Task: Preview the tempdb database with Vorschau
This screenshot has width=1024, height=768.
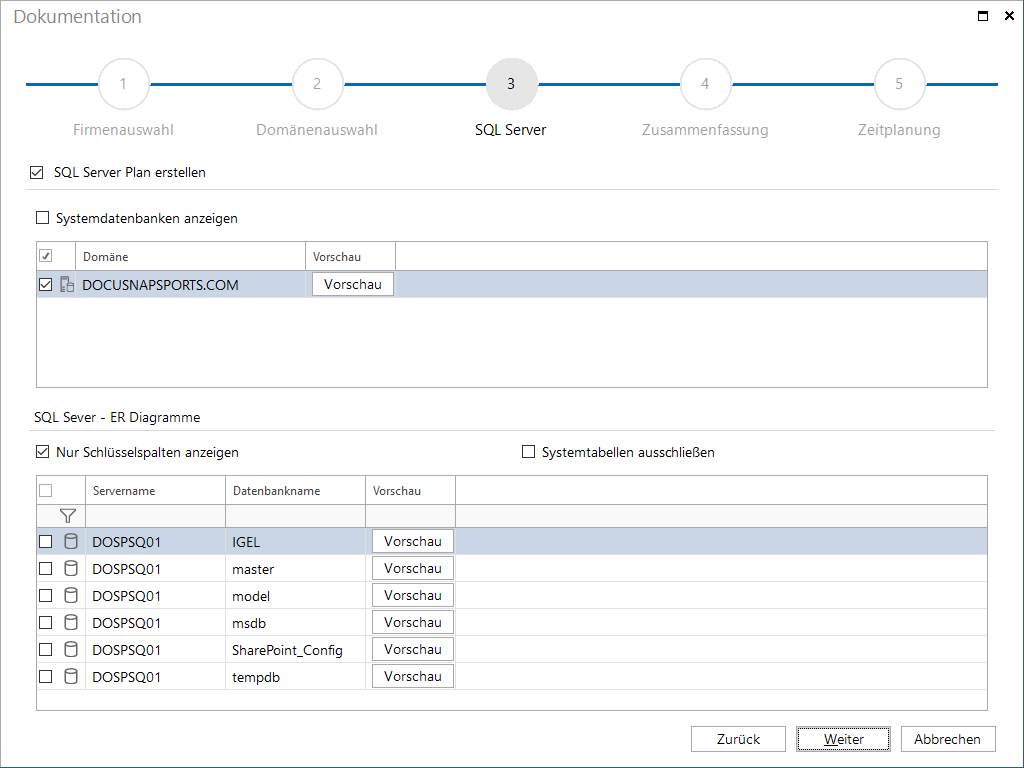Action: tap(413, 677)
